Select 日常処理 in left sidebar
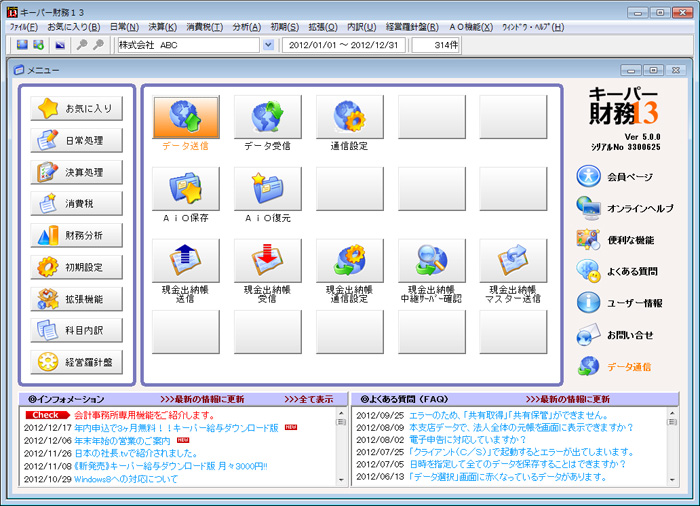This screenshot has height=506, width=700. tap(76, 140)
